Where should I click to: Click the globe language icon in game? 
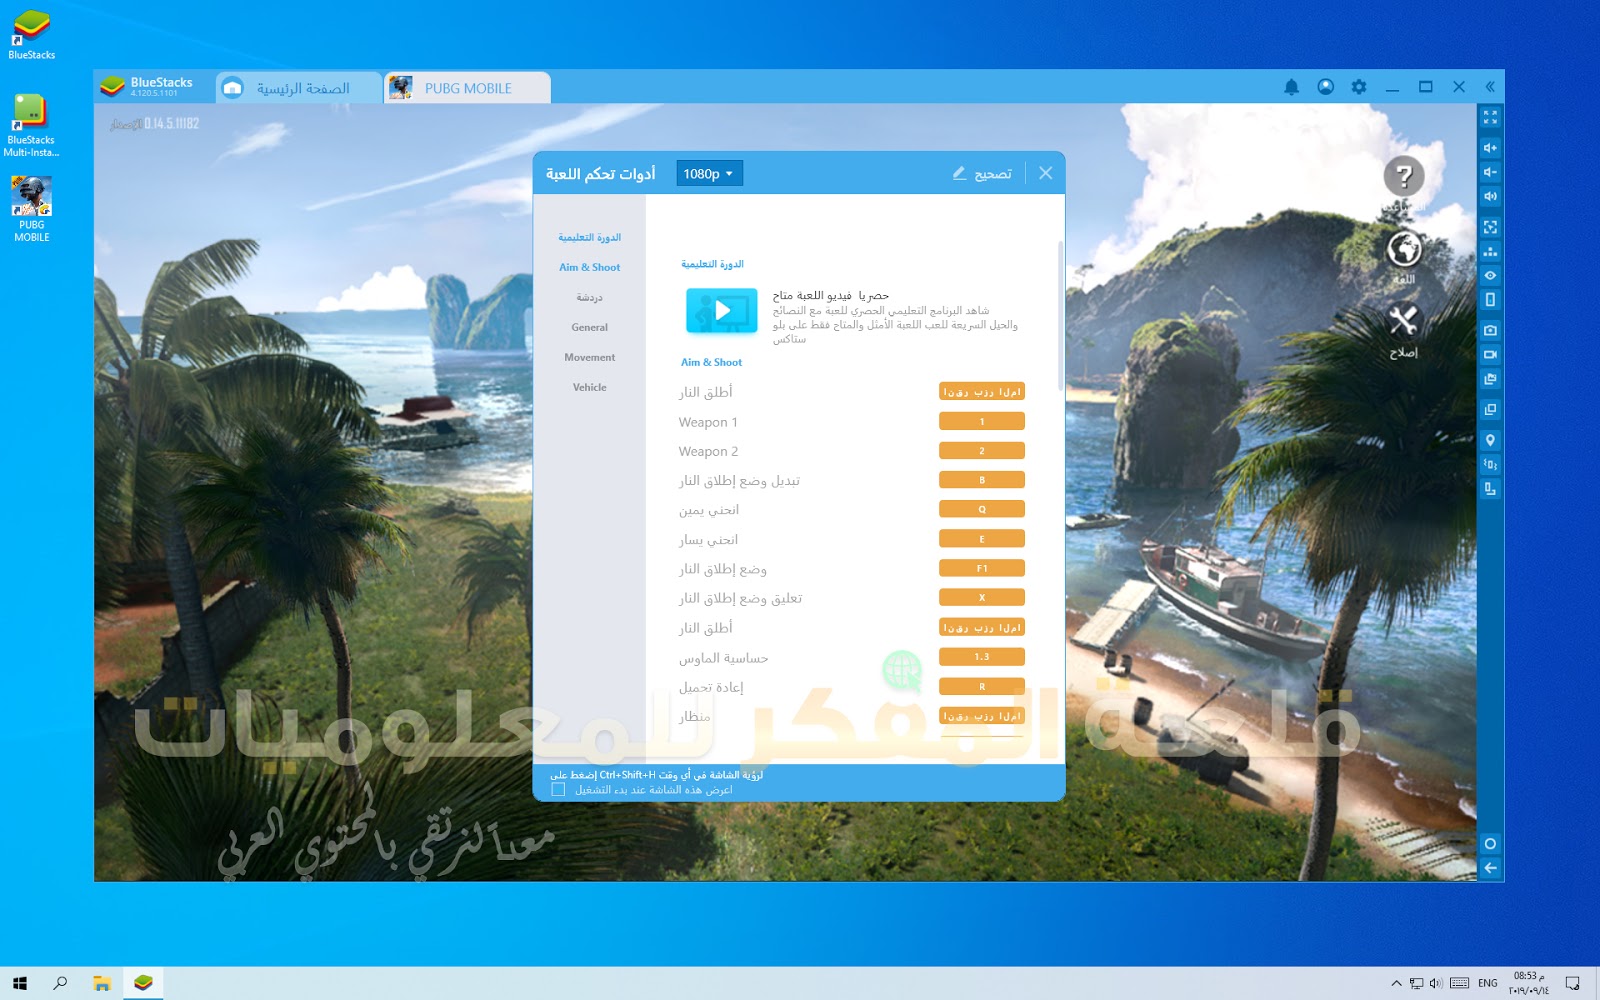pyautogui.click(x=1404, y=248)
